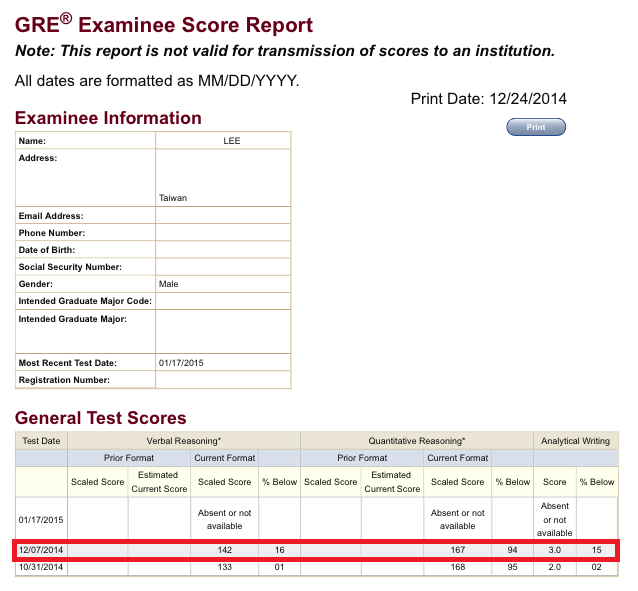
Task: Select the 12/07/2014 test date cell
Action: [x=41, y=550]
